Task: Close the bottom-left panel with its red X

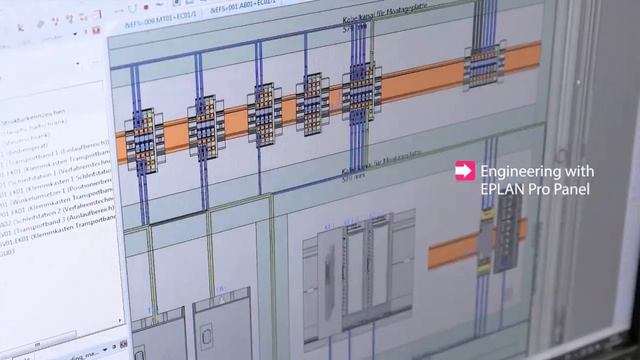Action: point(124,344)
